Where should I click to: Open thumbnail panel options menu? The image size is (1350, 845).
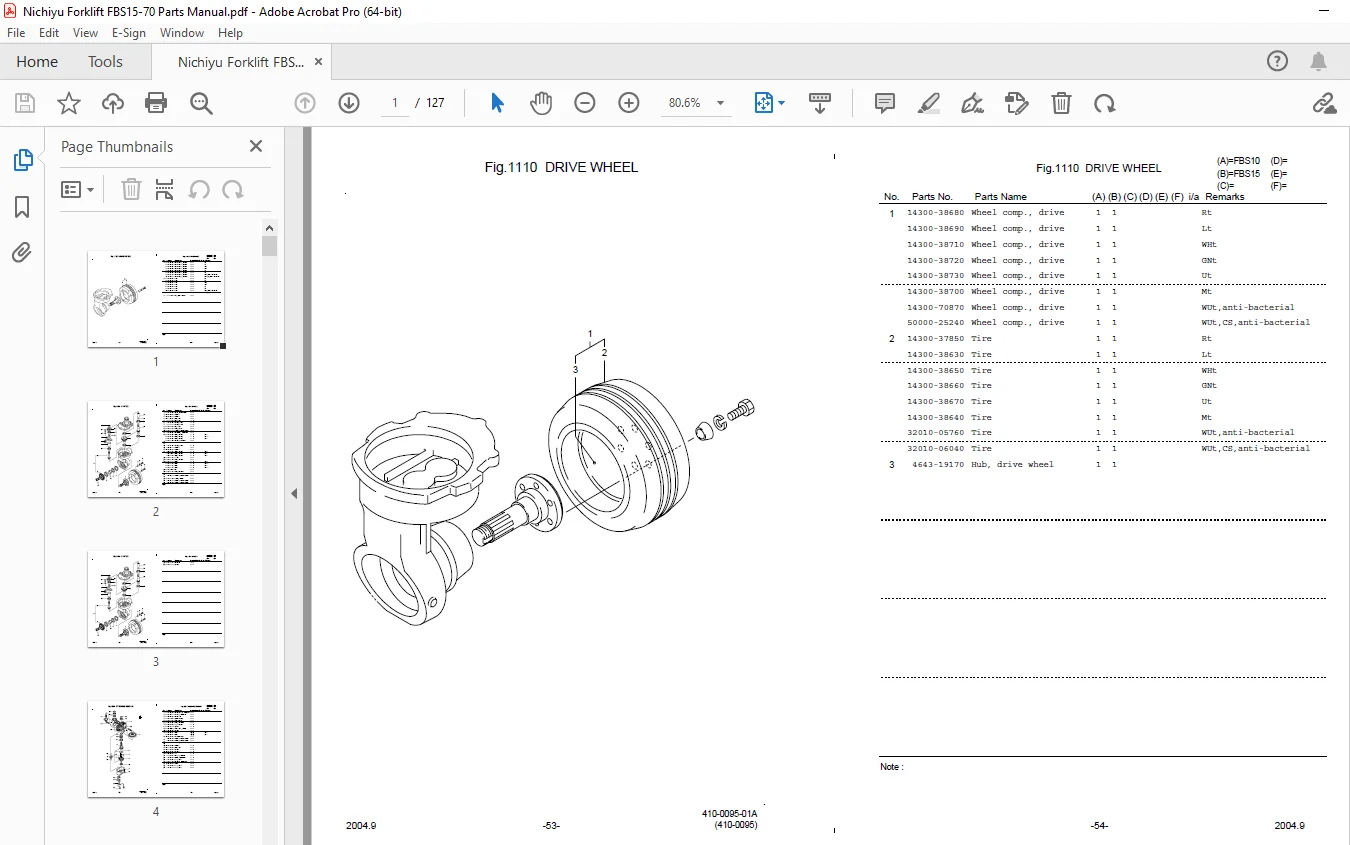coord(78,189)
